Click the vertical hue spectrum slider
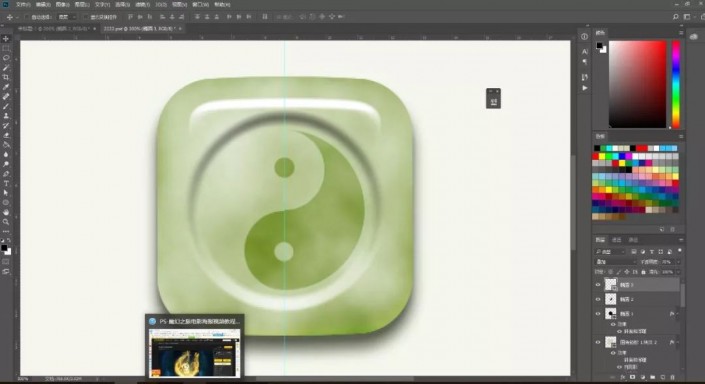 [676, 84]
